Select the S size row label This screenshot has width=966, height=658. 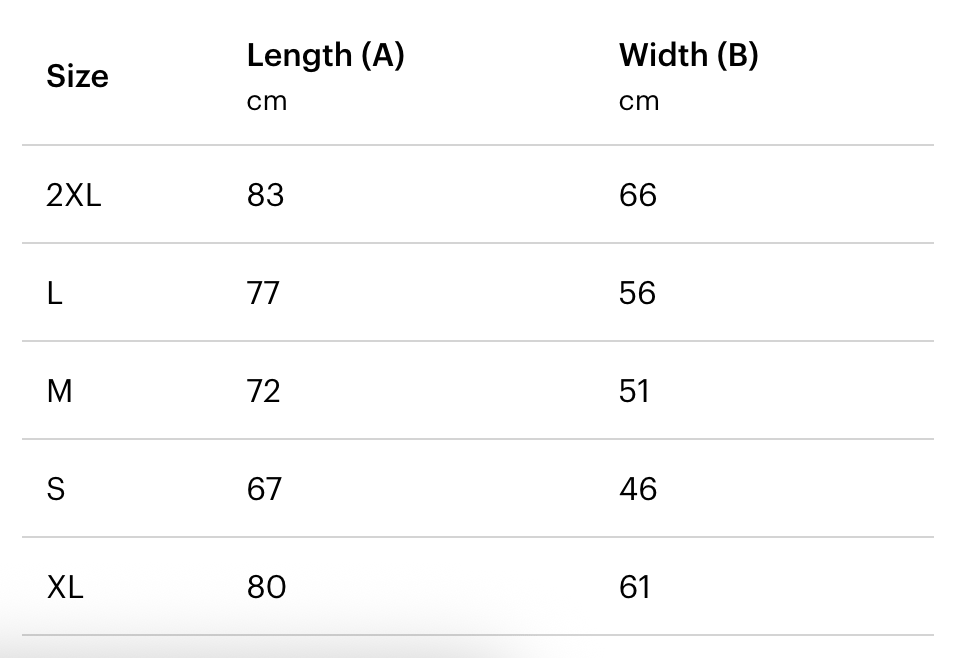(56, 489)
